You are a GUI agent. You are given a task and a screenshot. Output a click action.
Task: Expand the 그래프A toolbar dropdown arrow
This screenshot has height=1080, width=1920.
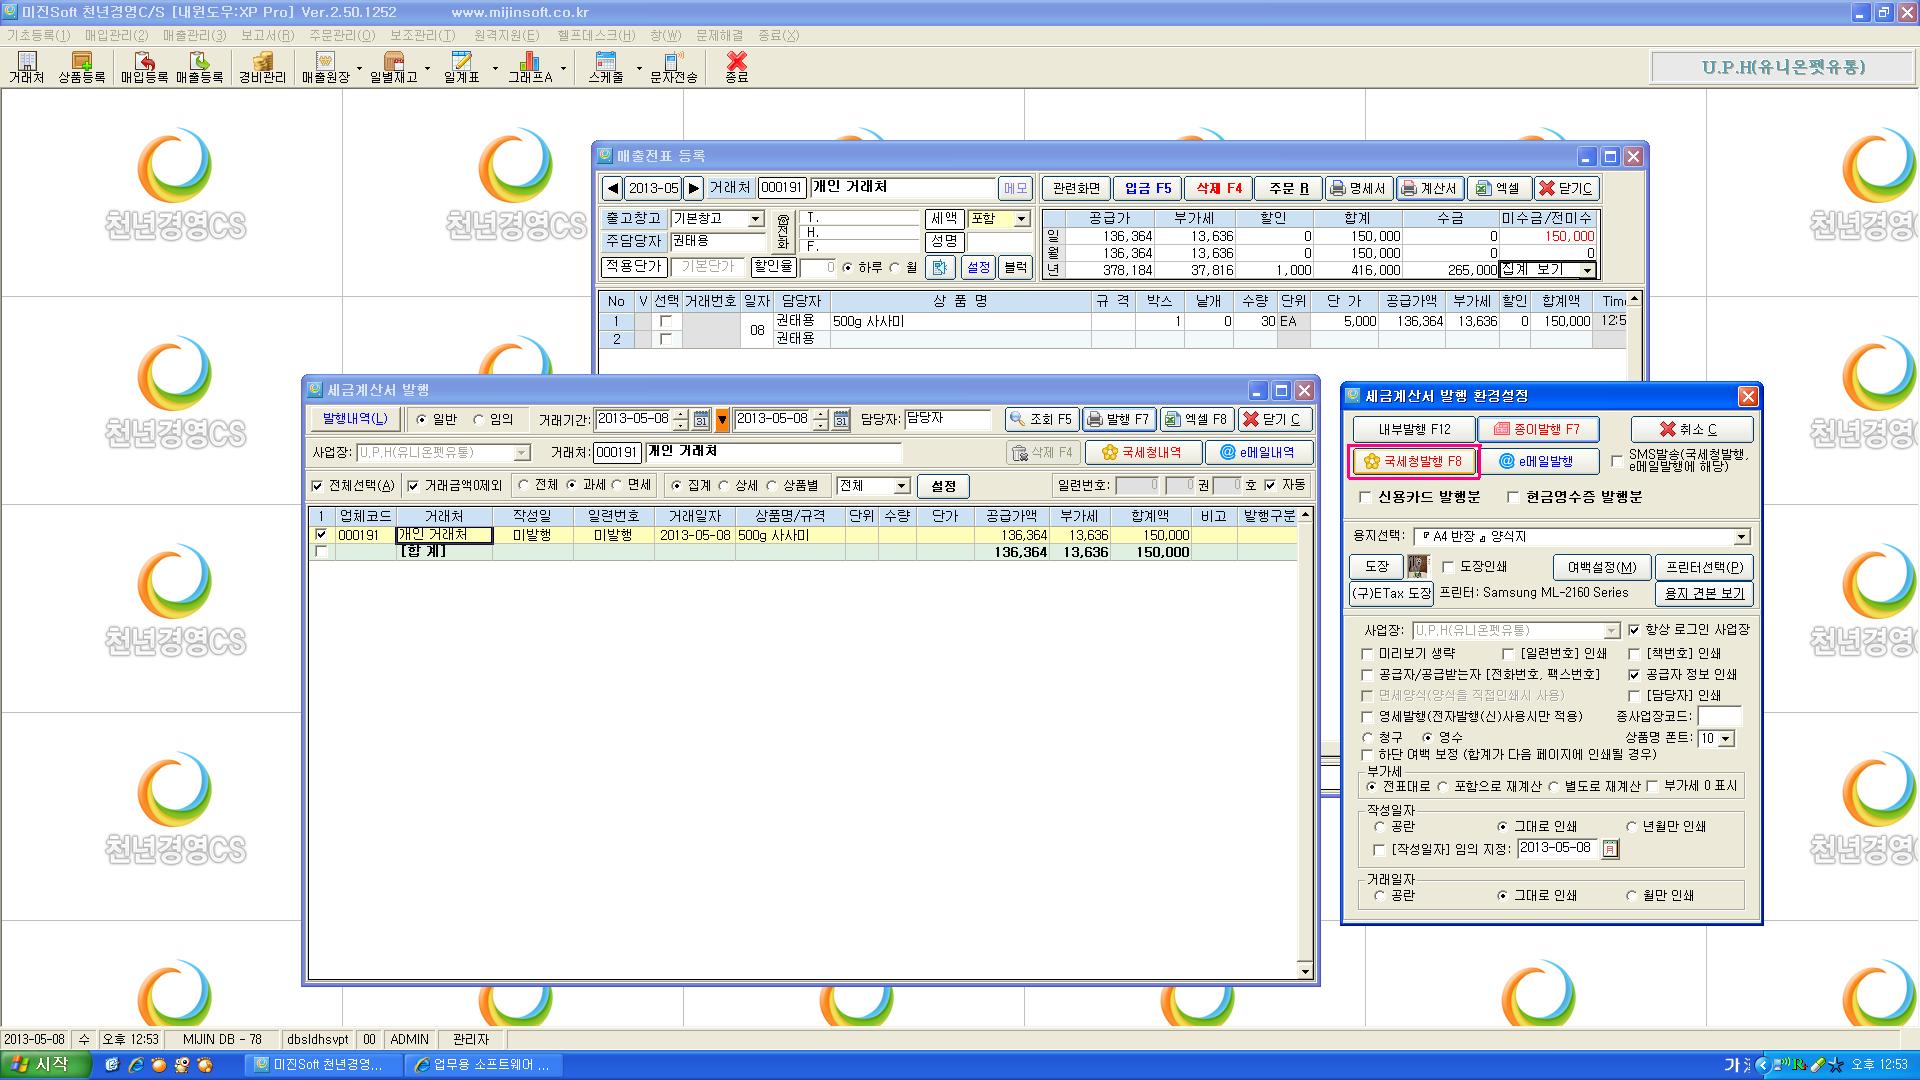[563, 68]
